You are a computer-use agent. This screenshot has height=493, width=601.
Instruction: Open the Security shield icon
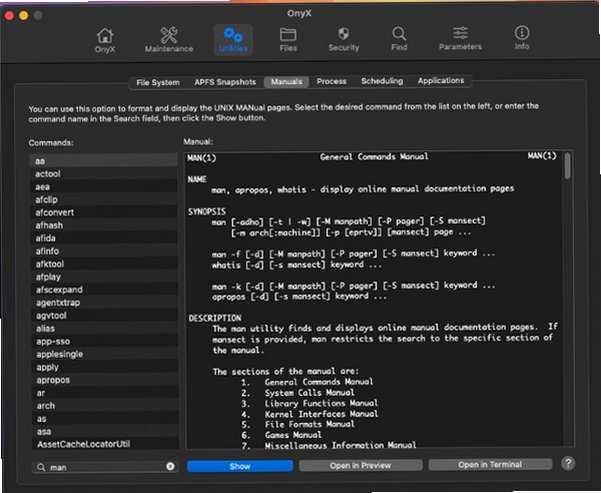click(343, 39)
